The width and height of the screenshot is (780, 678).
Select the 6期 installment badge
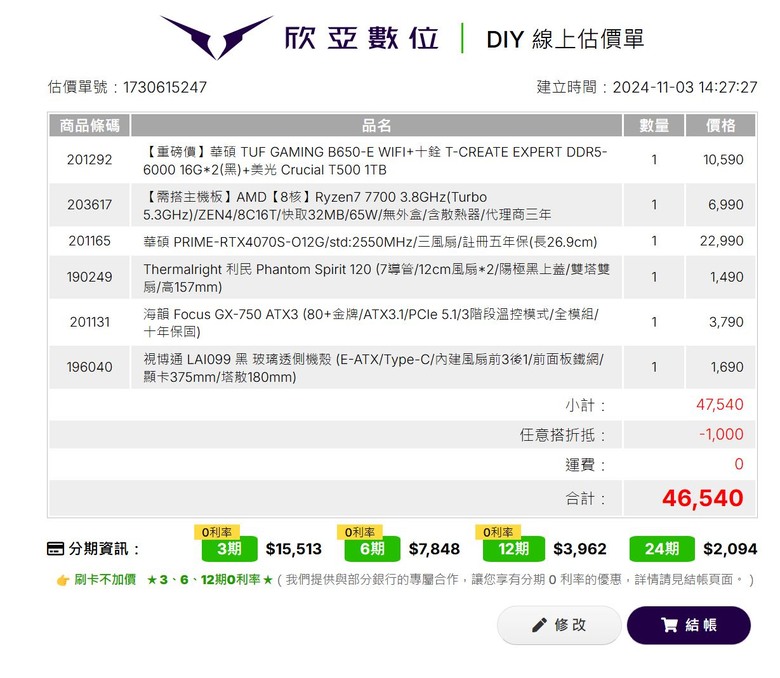point(372,549)
